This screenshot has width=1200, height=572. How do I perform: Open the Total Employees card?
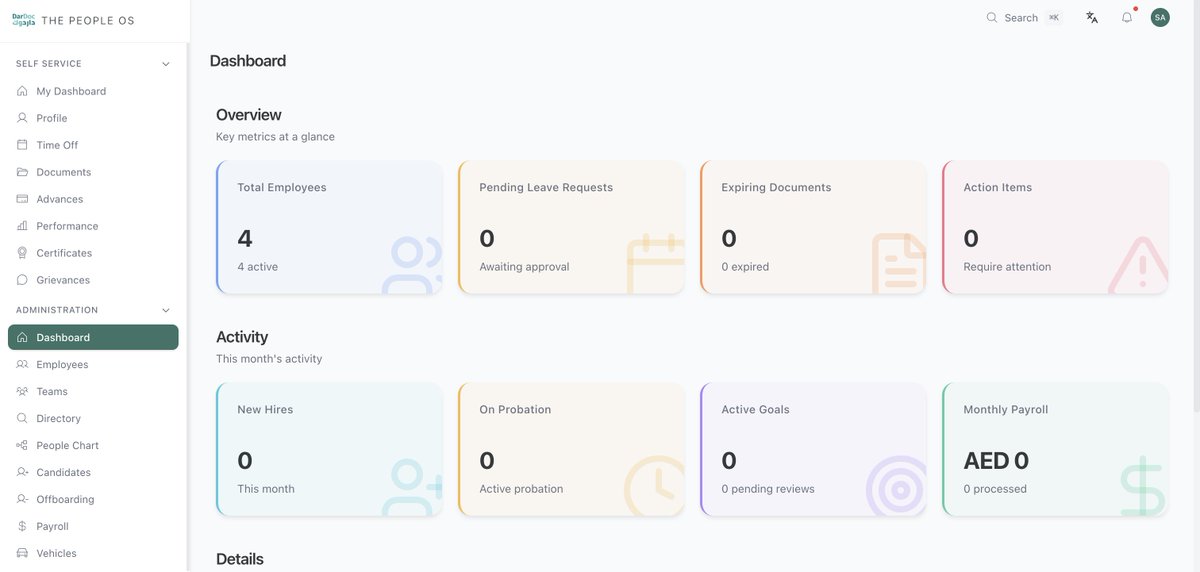tap(329, 227)
